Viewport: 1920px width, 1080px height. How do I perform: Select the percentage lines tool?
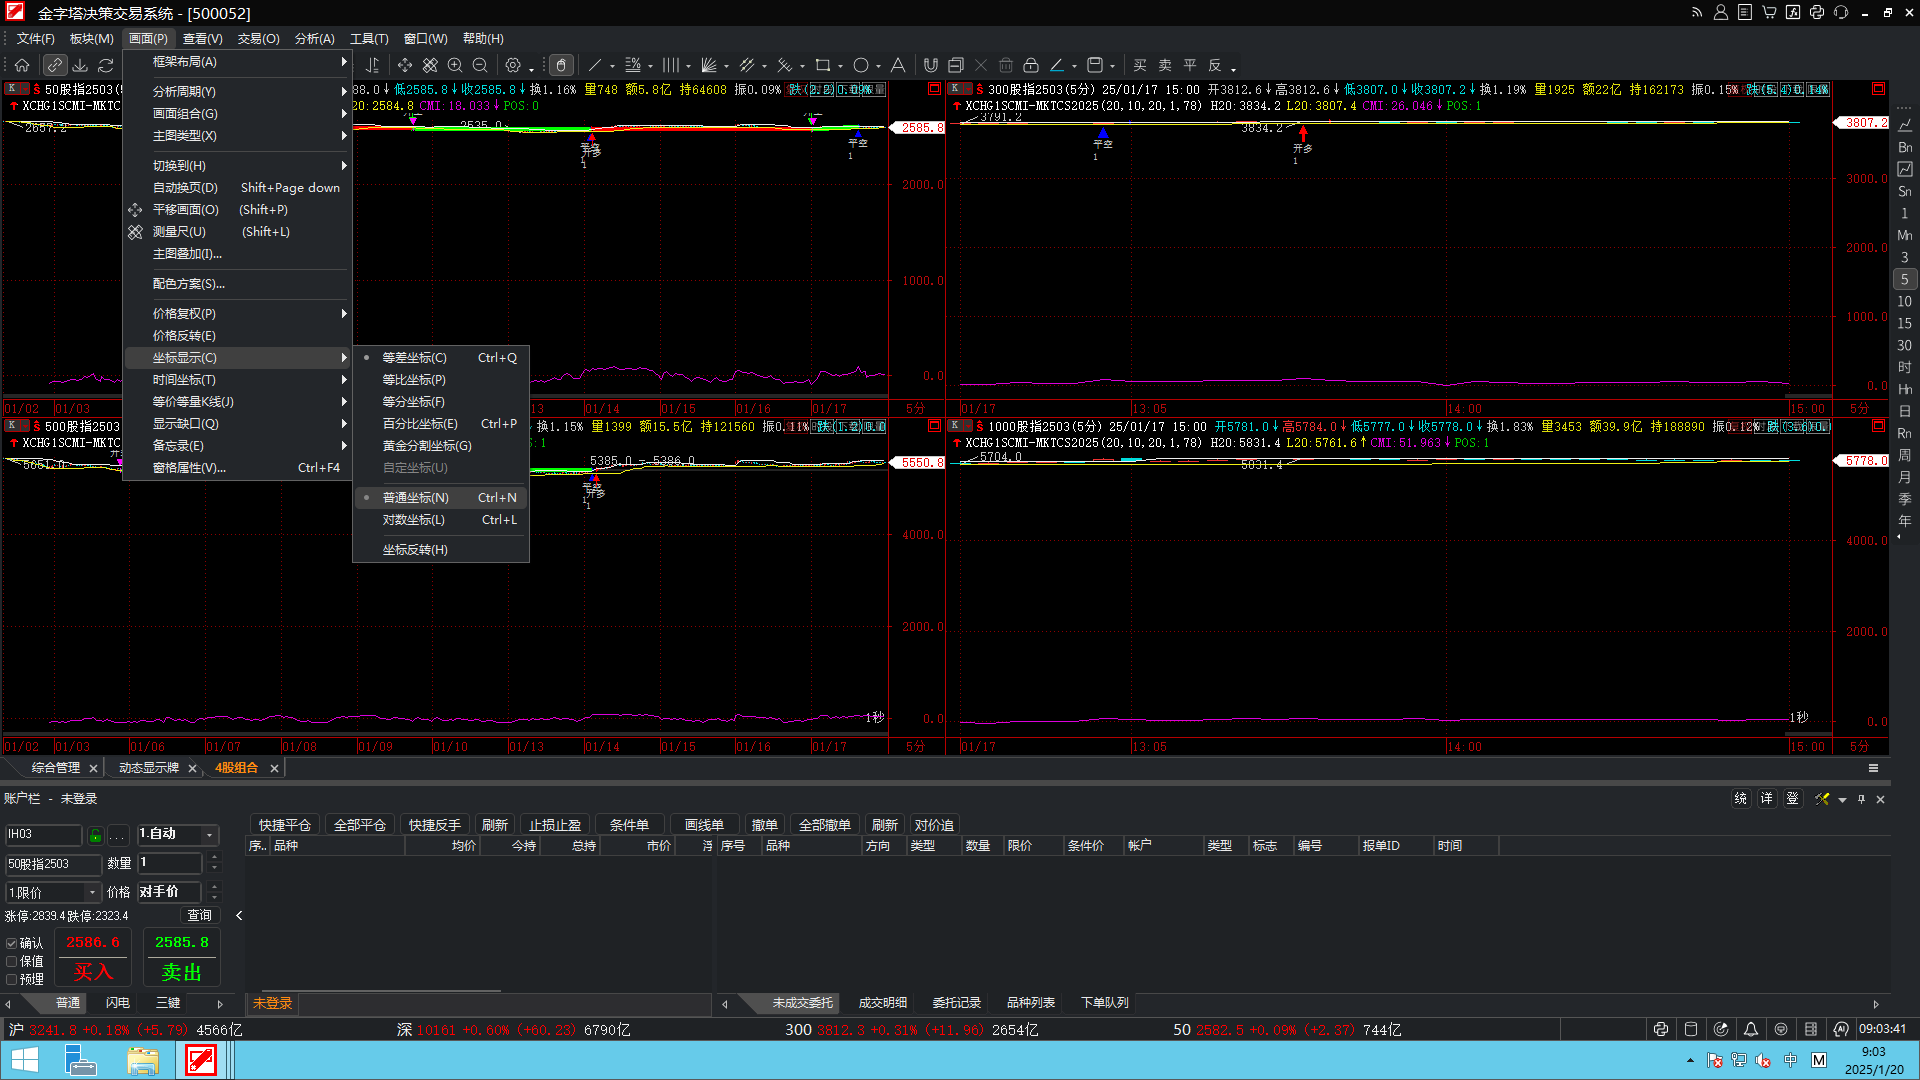[633, 65]
